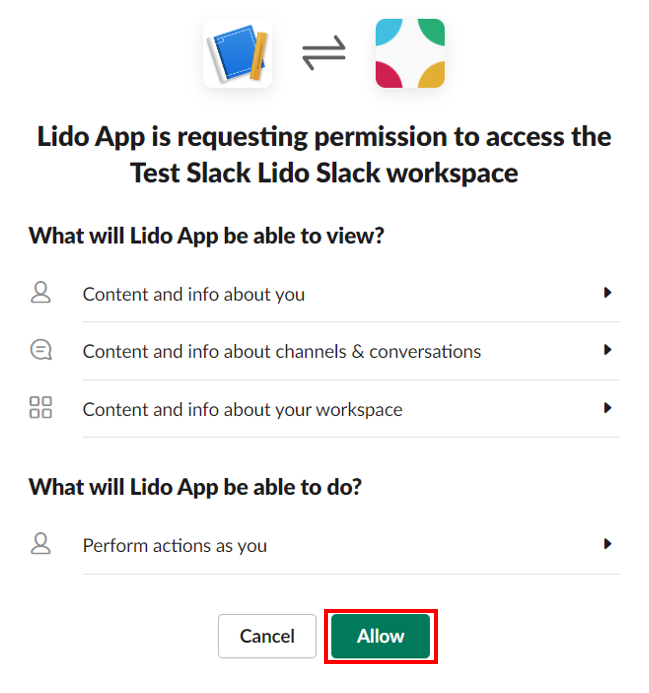Select 'Content and info about your workspace' text

tap(243, 410)
